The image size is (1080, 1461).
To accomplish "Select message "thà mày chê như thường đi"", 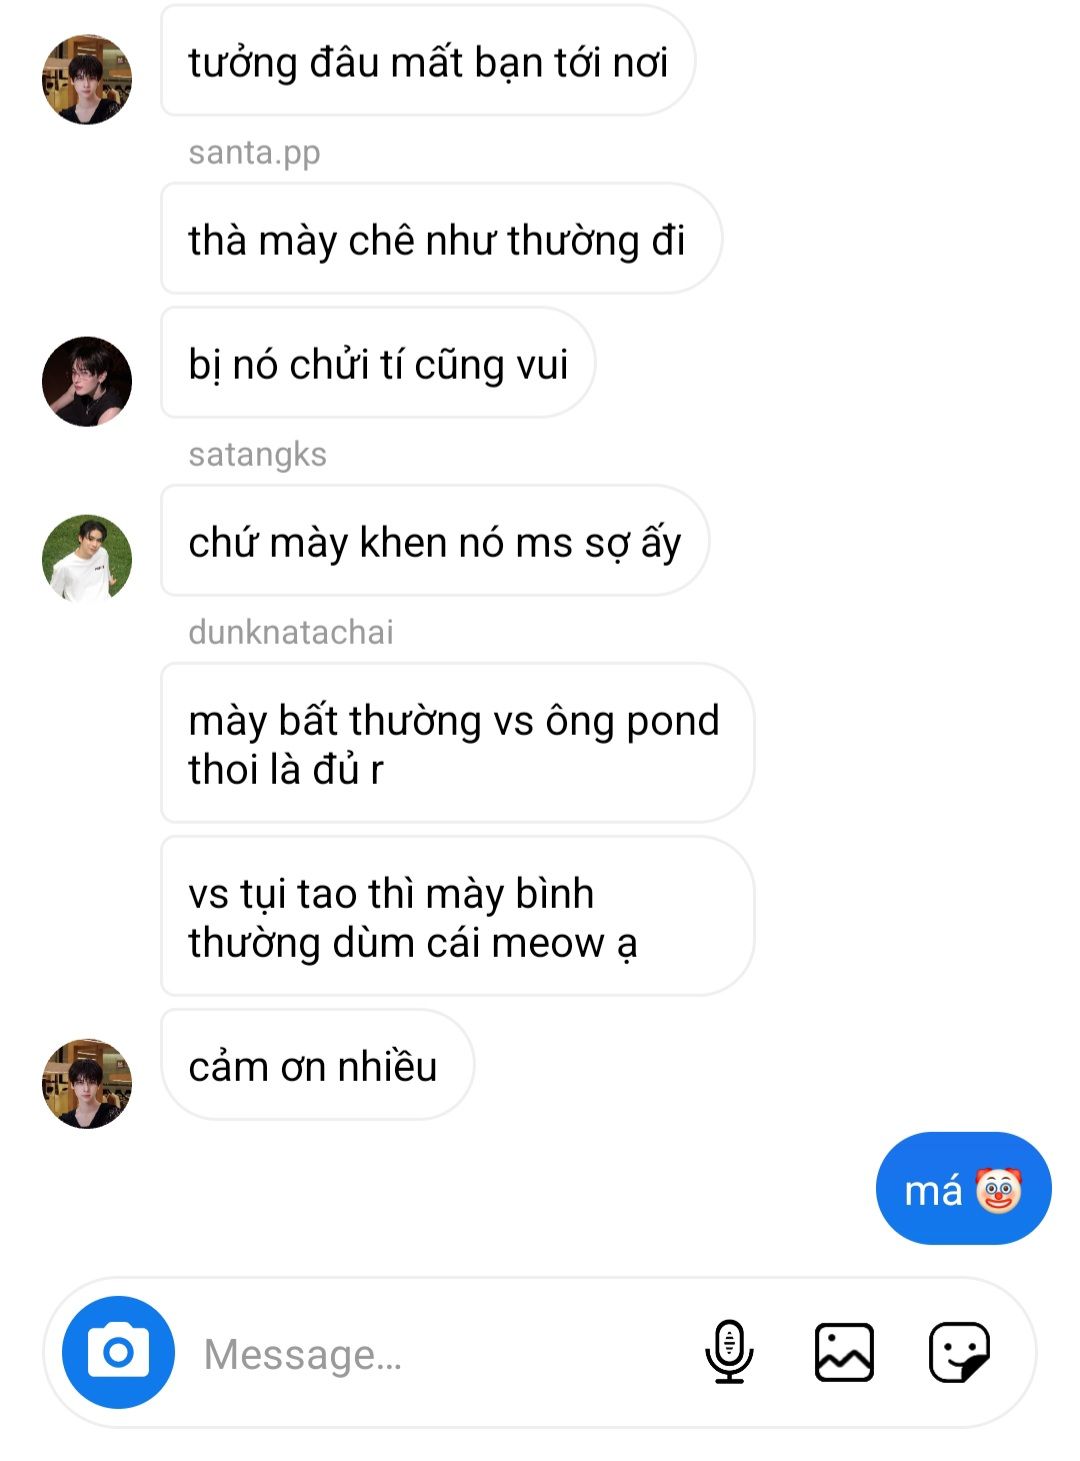I will 441,239.
